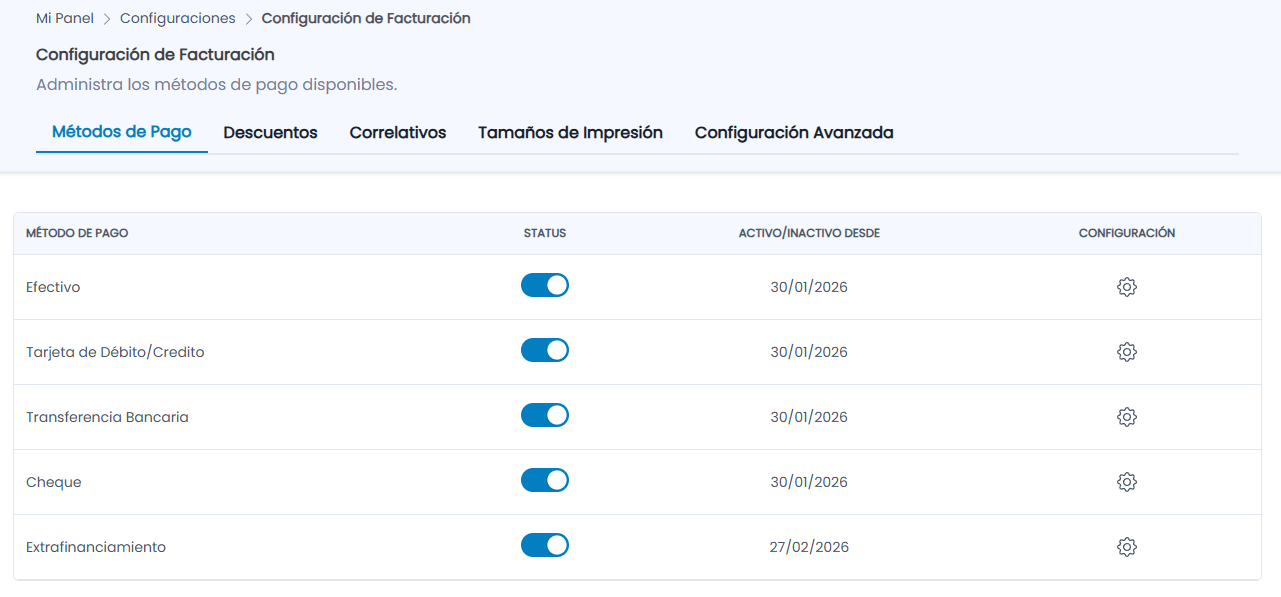Open settings gear for Cheque

(1127, 482)
